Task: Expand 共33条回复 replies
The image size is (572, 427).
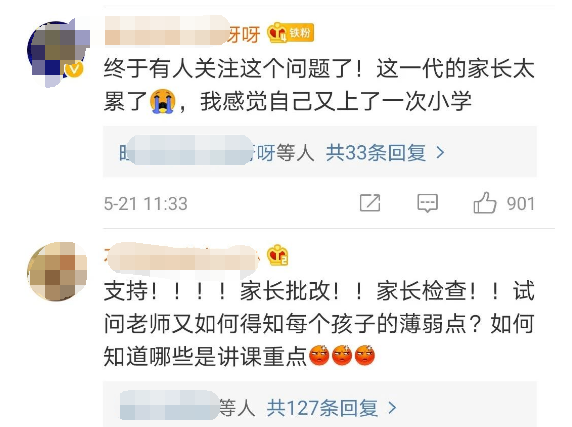Action: point(376,152)
